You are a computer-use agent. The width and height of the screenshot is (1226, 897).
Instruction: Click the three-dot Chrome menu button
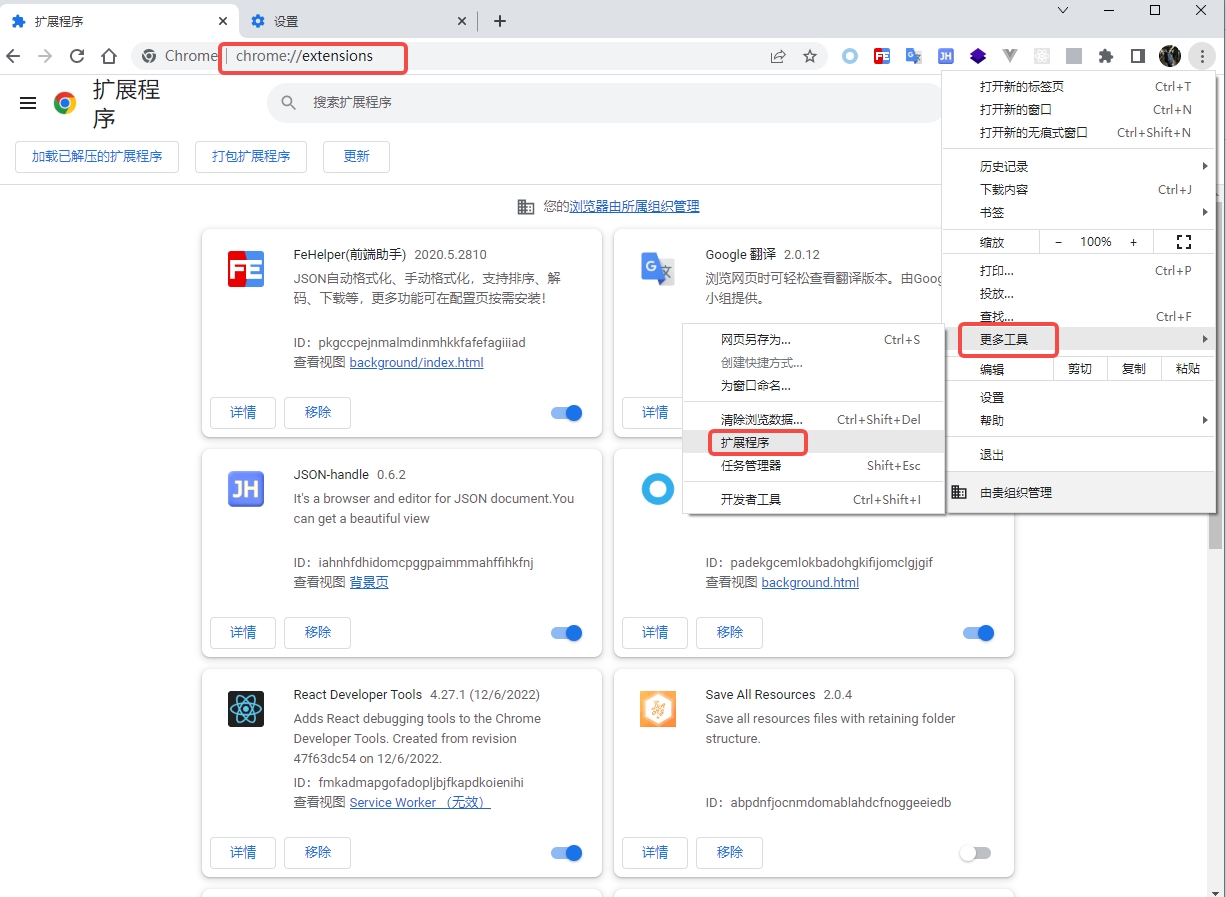point(1202,56)
